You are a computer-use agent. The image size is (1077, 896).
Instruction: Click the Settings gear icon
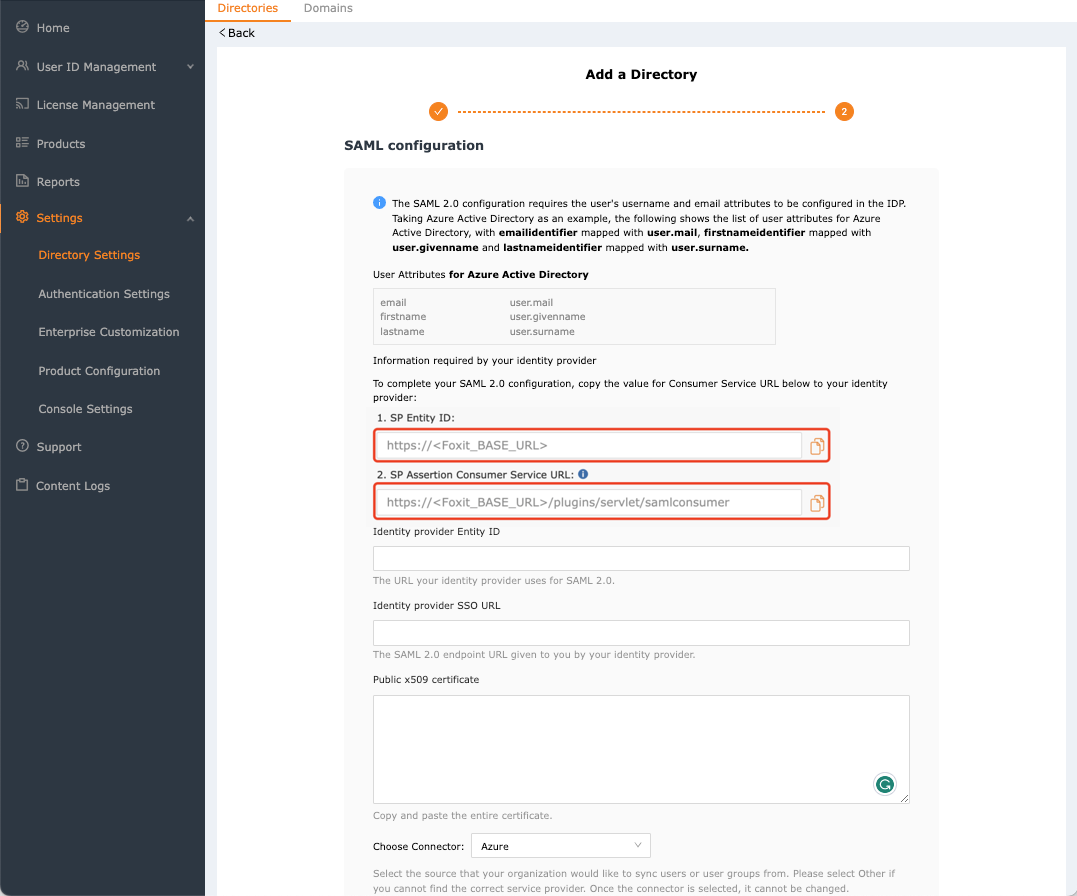21,217
